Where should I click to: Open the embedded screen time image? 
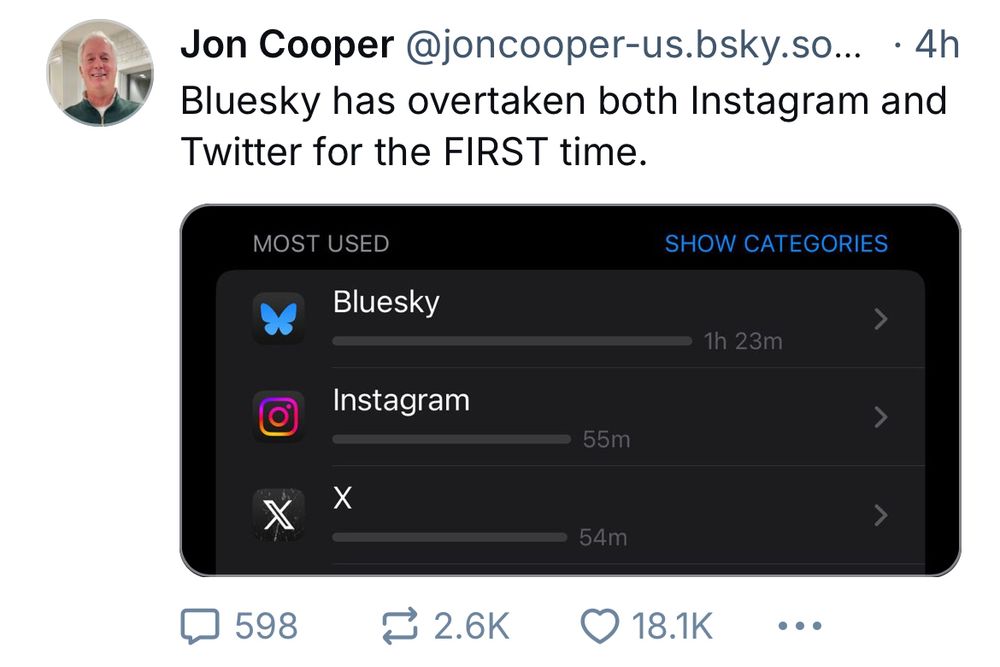(x=570, y=390)
